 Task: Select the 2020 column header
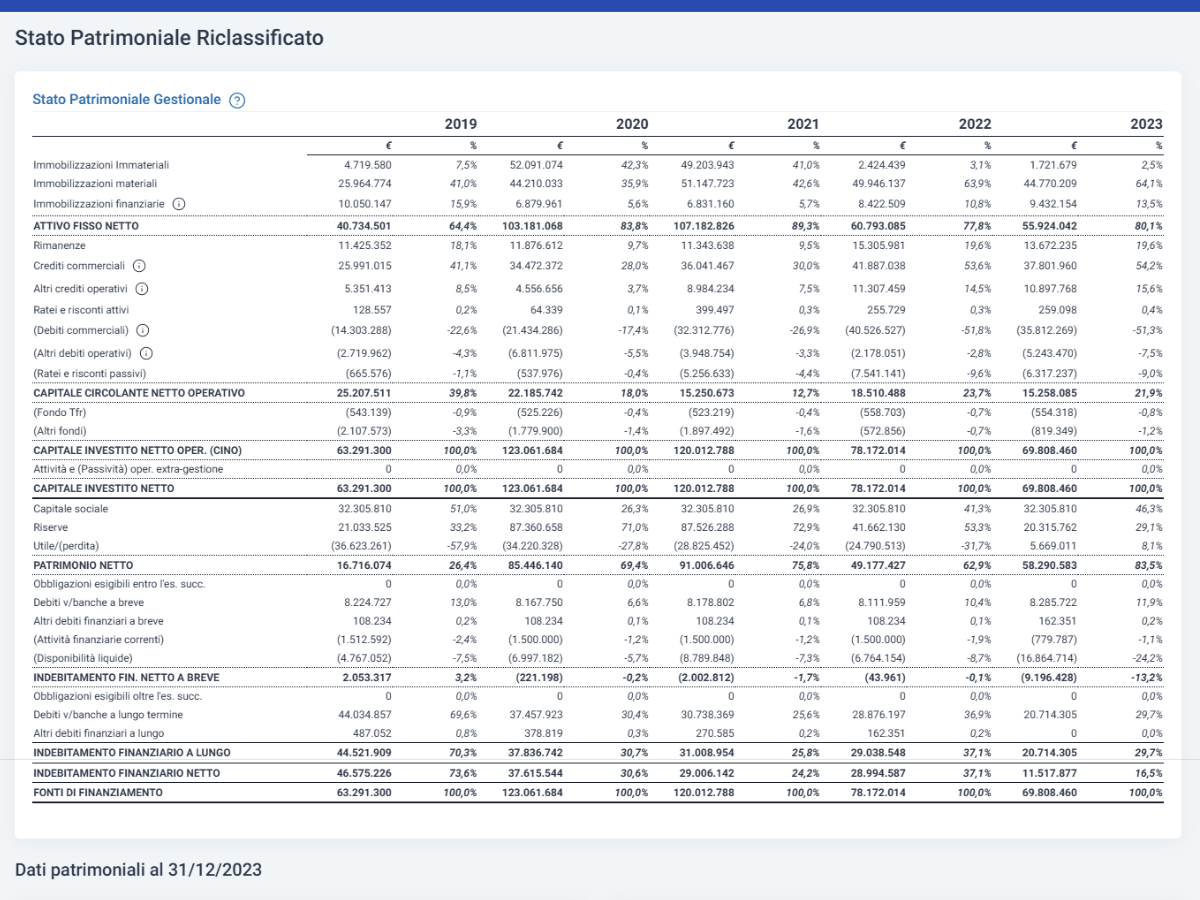coord(632,124)
